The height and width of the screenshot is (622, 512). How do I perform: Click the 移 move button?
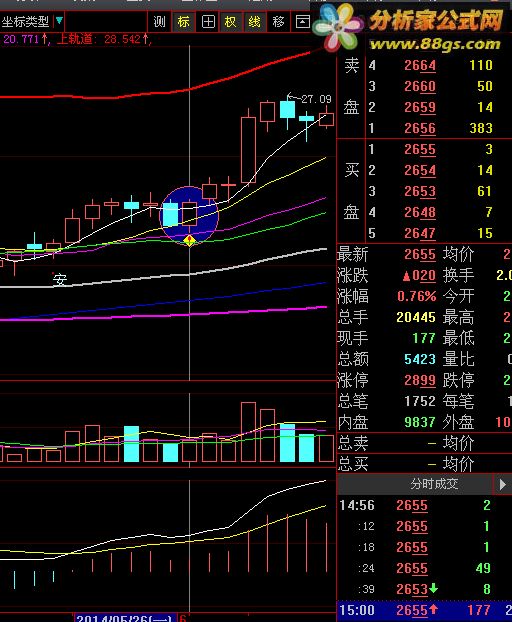tap(278, 21)
